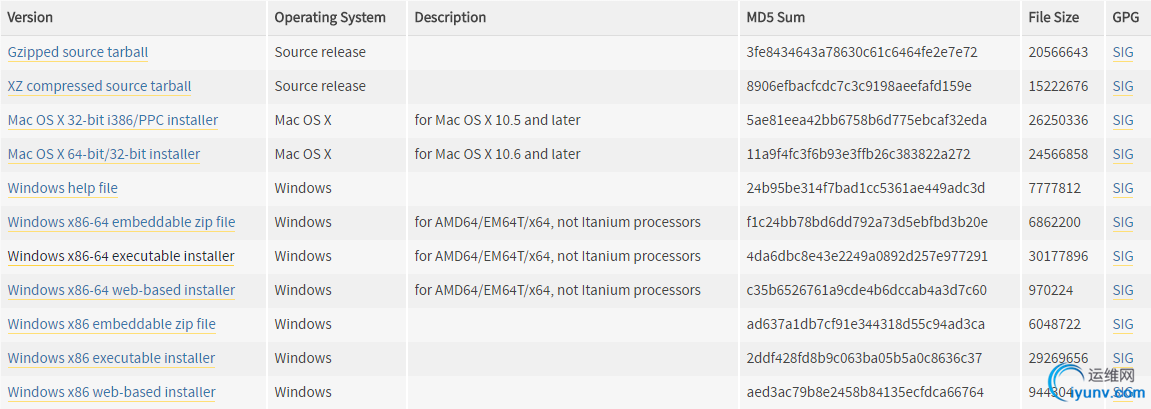Click Mac OS X 32-bit i386/PPC installer
Image resolution: width=1151 pixels, height=409 pixels.
pyautogui.click(x=113, y=120)
